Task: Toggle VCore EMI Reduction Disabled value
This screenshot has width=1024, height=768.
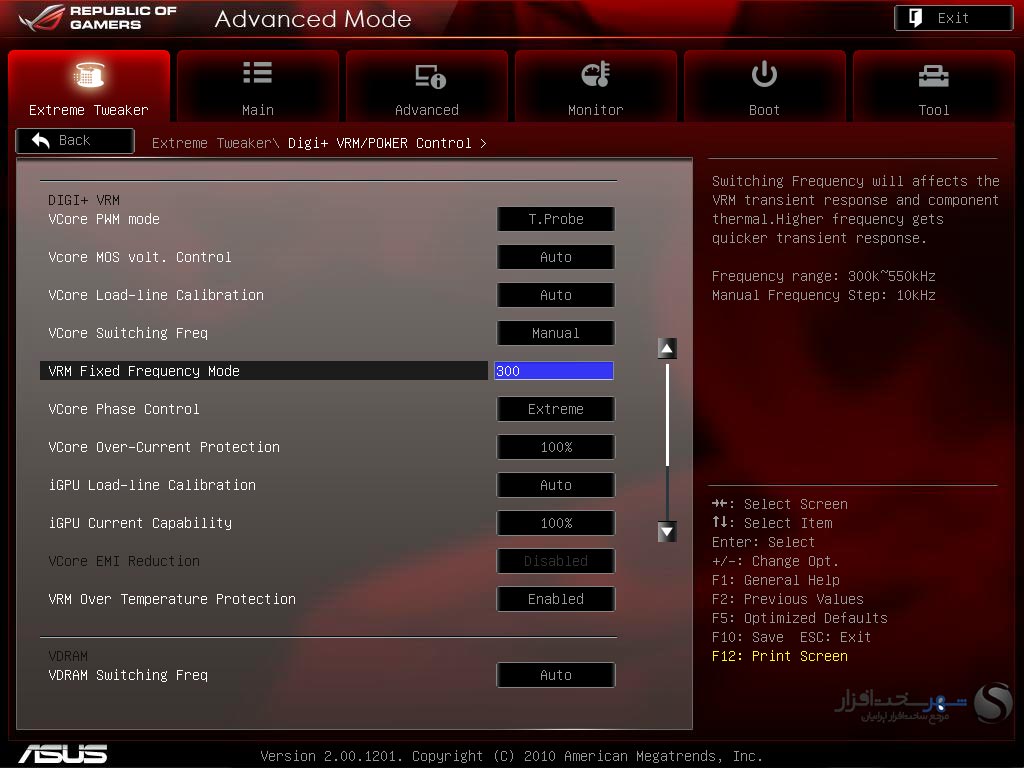Action: (556, 561)
